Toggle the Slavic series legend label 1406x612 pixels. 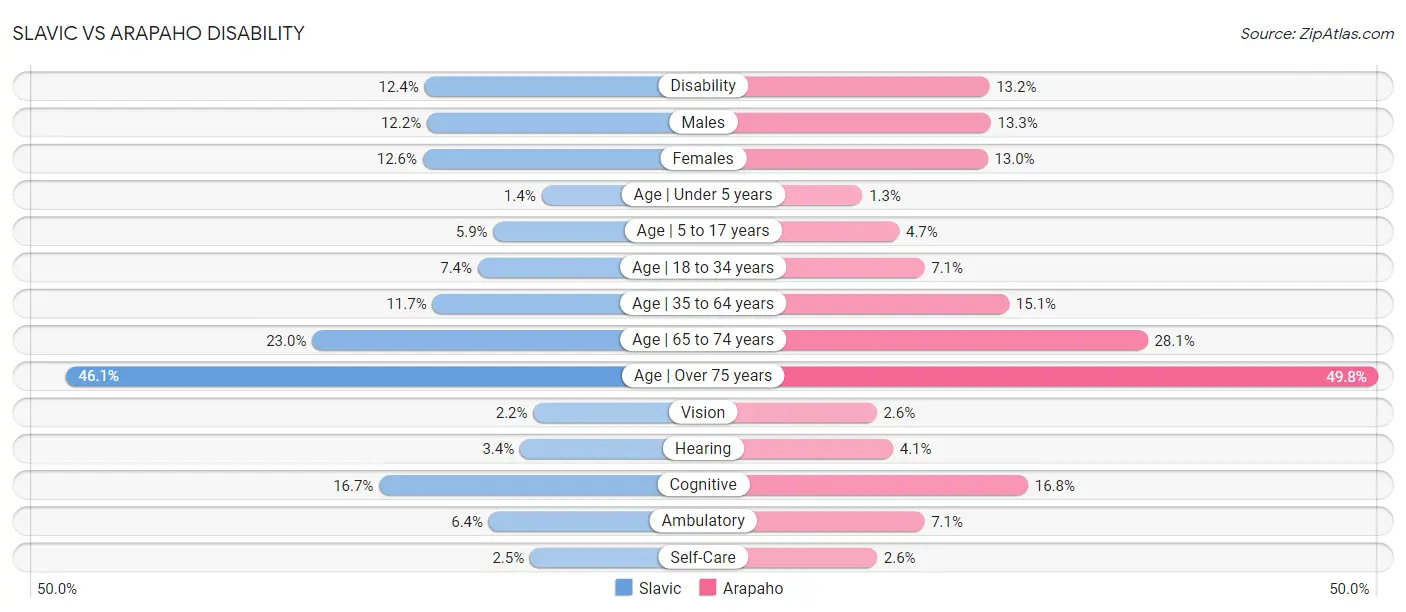pos(660,589)
